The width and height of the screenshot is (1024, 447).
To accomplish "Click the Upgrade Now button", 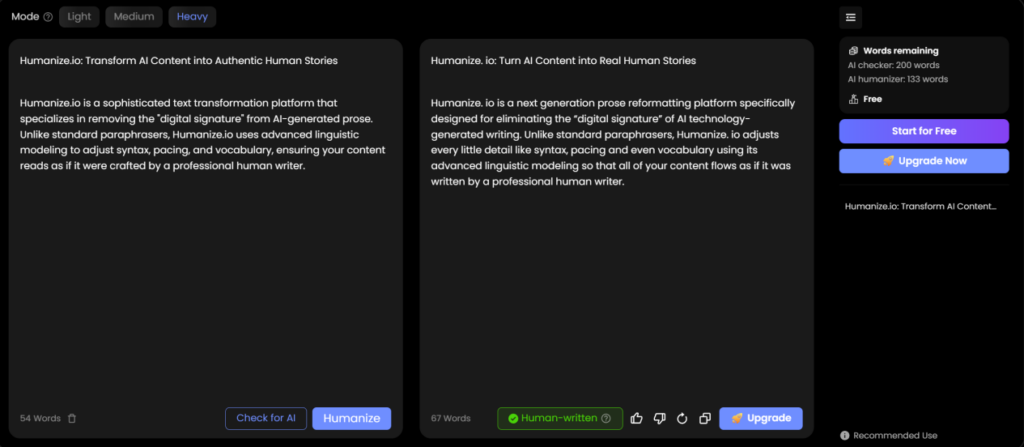I will (924, 161).
